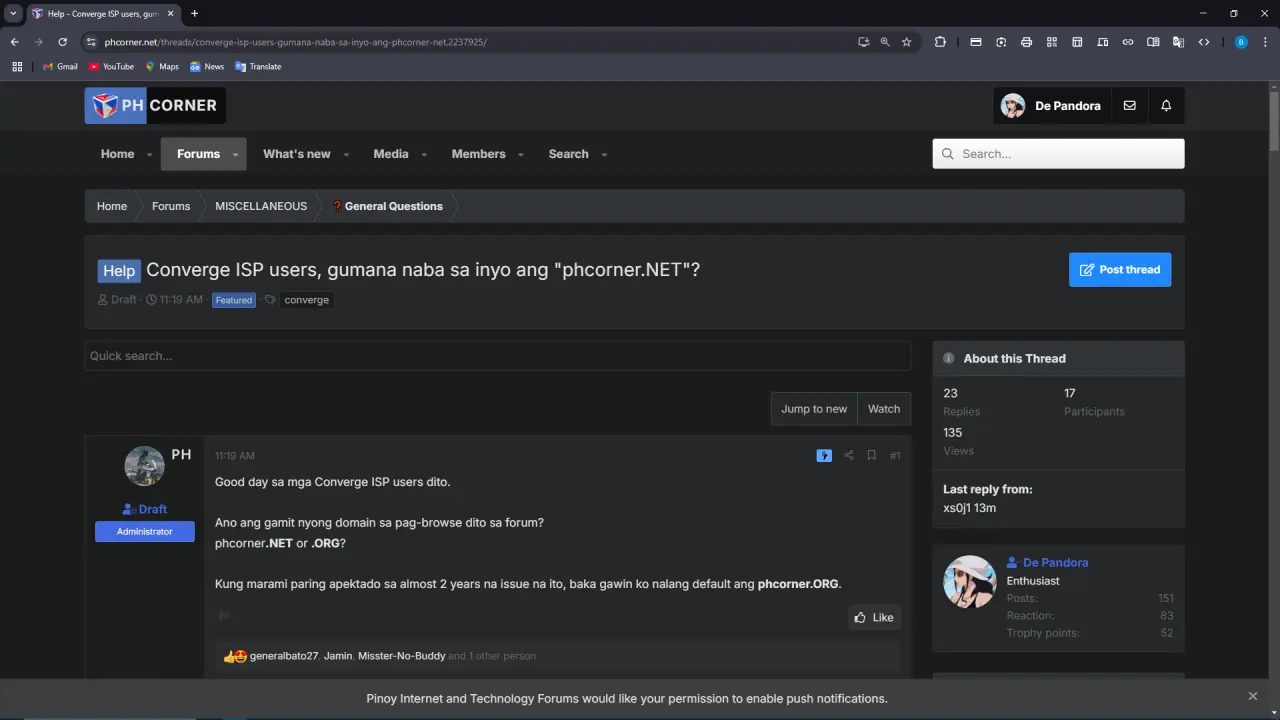Share post #1 via share icon
Viewport: 1280px width, 720px height.
(848, 455)
